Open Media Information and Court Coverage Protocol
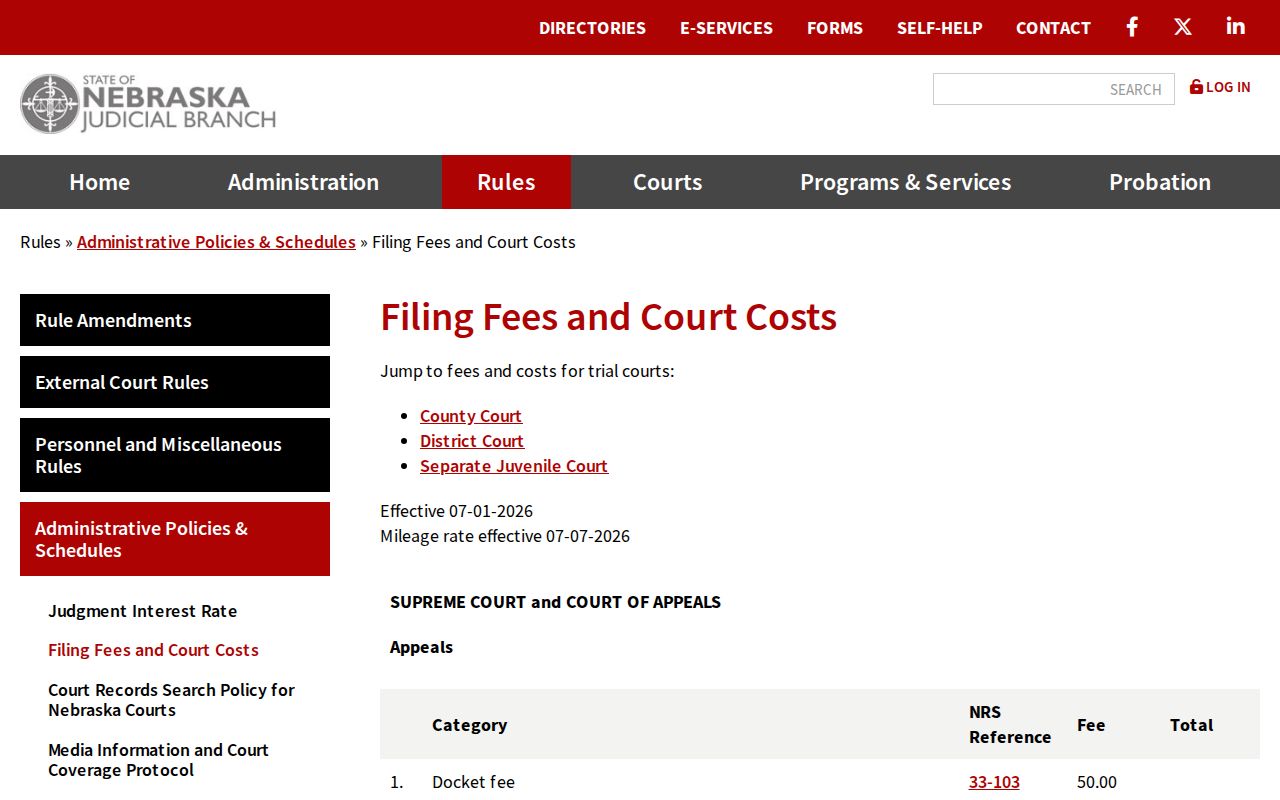 point(158,760)
